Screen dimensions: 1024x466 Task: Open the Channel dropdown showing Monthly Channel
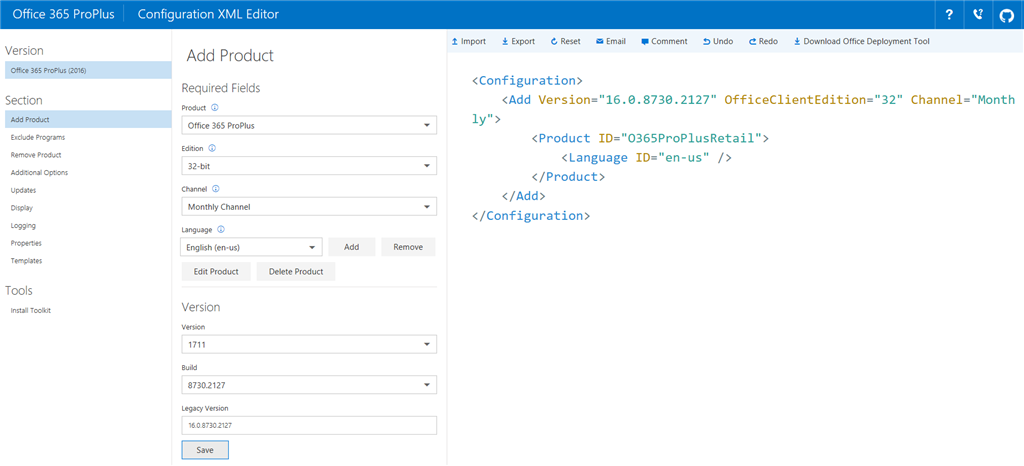point(309,206)
